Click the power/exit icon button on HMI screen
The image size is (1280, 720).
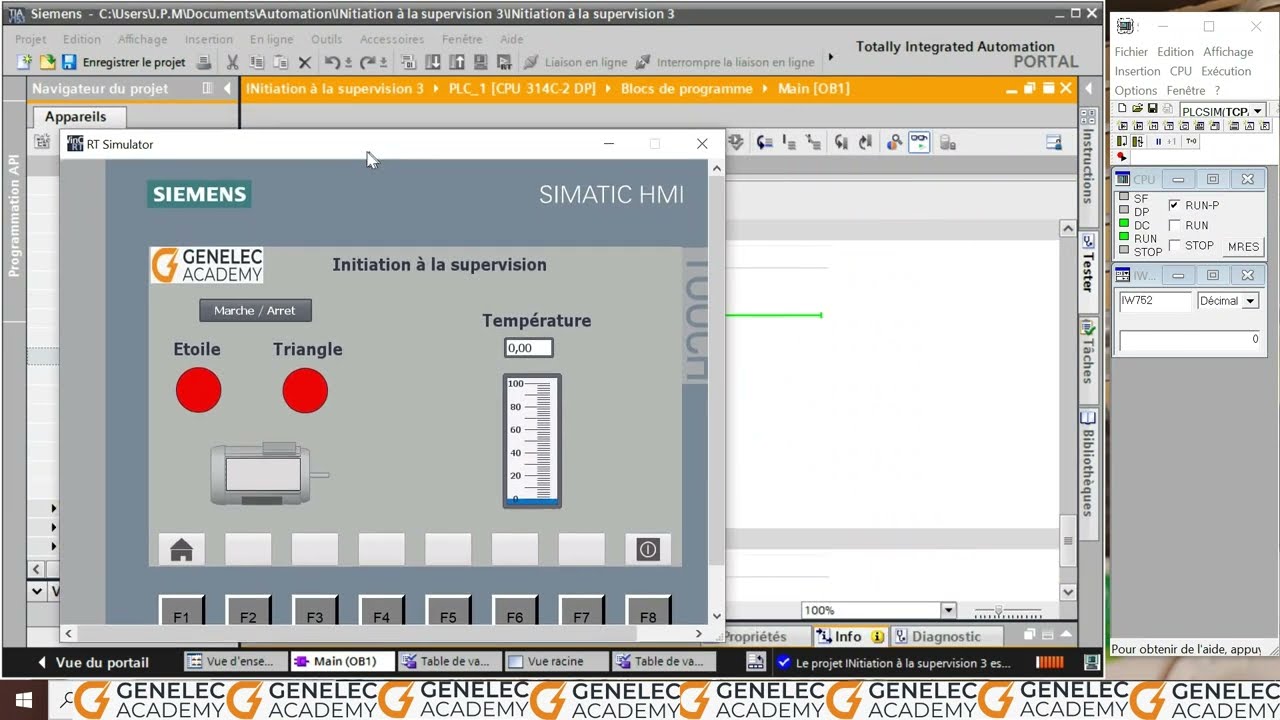pyautogui.click(x=648, y=550)
